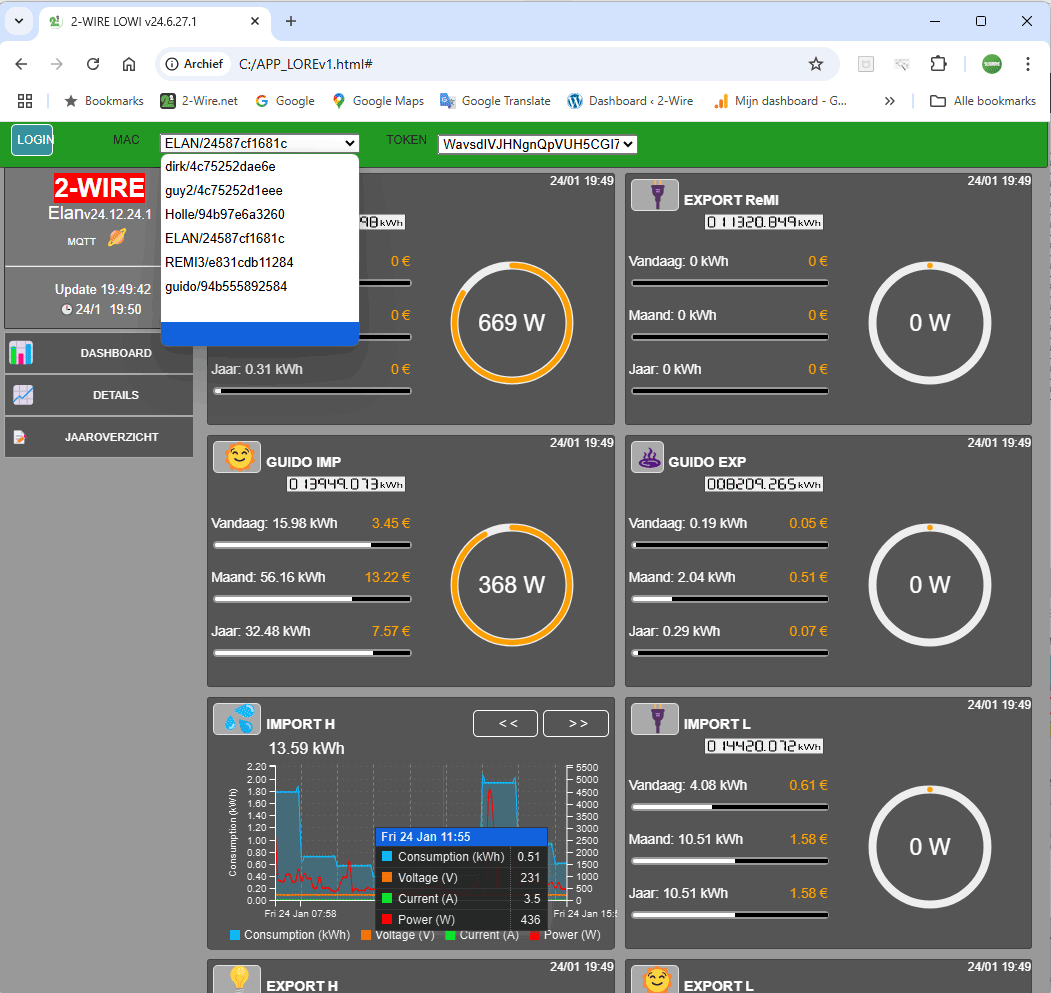Click GUIDO IMP Maand progress bar
The image size is (1051, 993).
pos(312,599)
